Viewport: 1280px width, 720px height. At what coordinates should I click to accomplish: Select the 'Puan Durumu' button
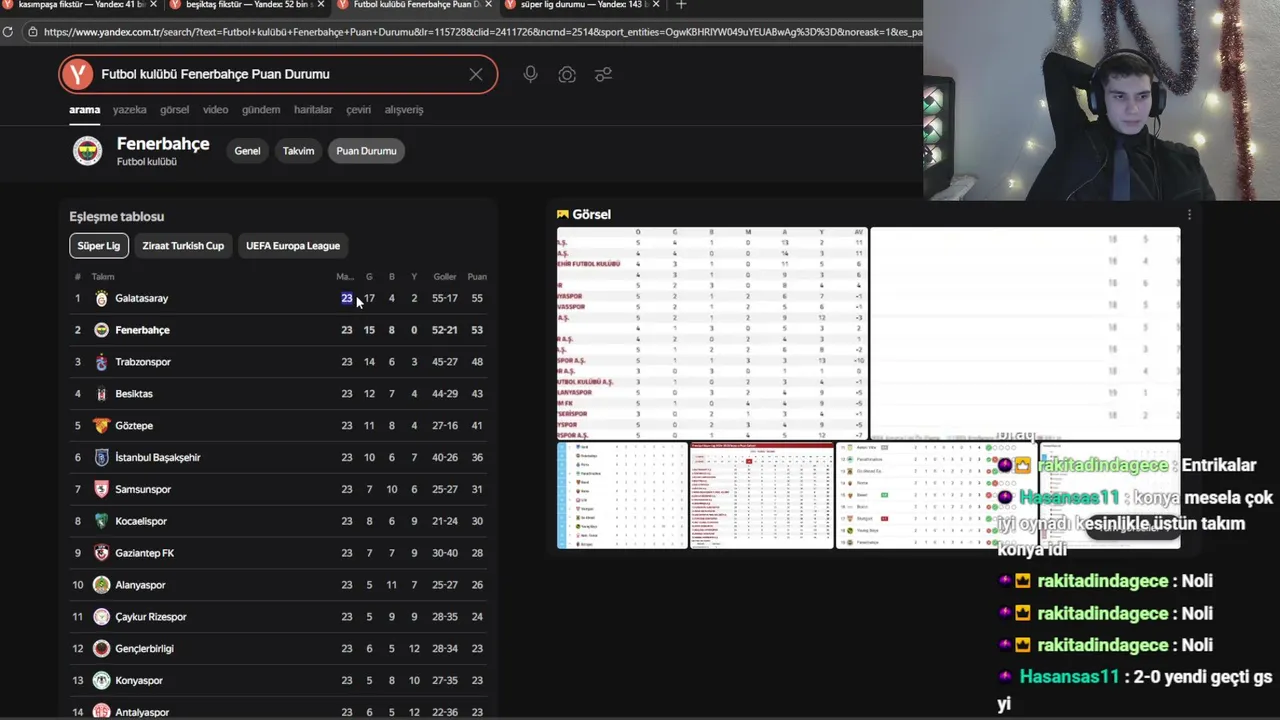[366, 151]
